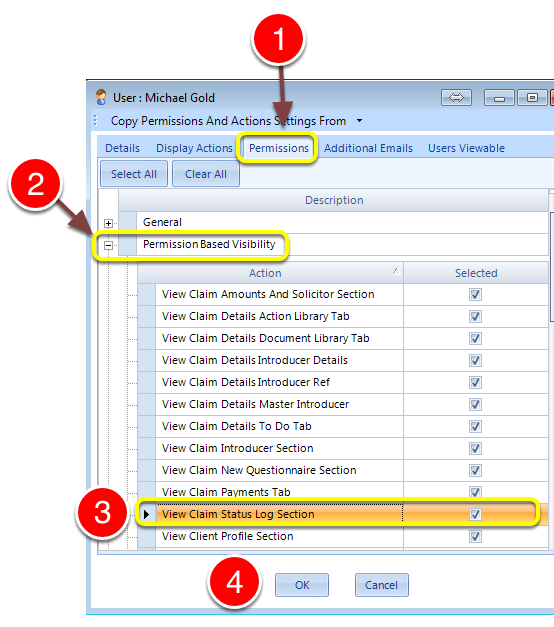This screenshot has width=554, height=627.
Task: Switch to the Permissions tab
Action: point(279,148)
